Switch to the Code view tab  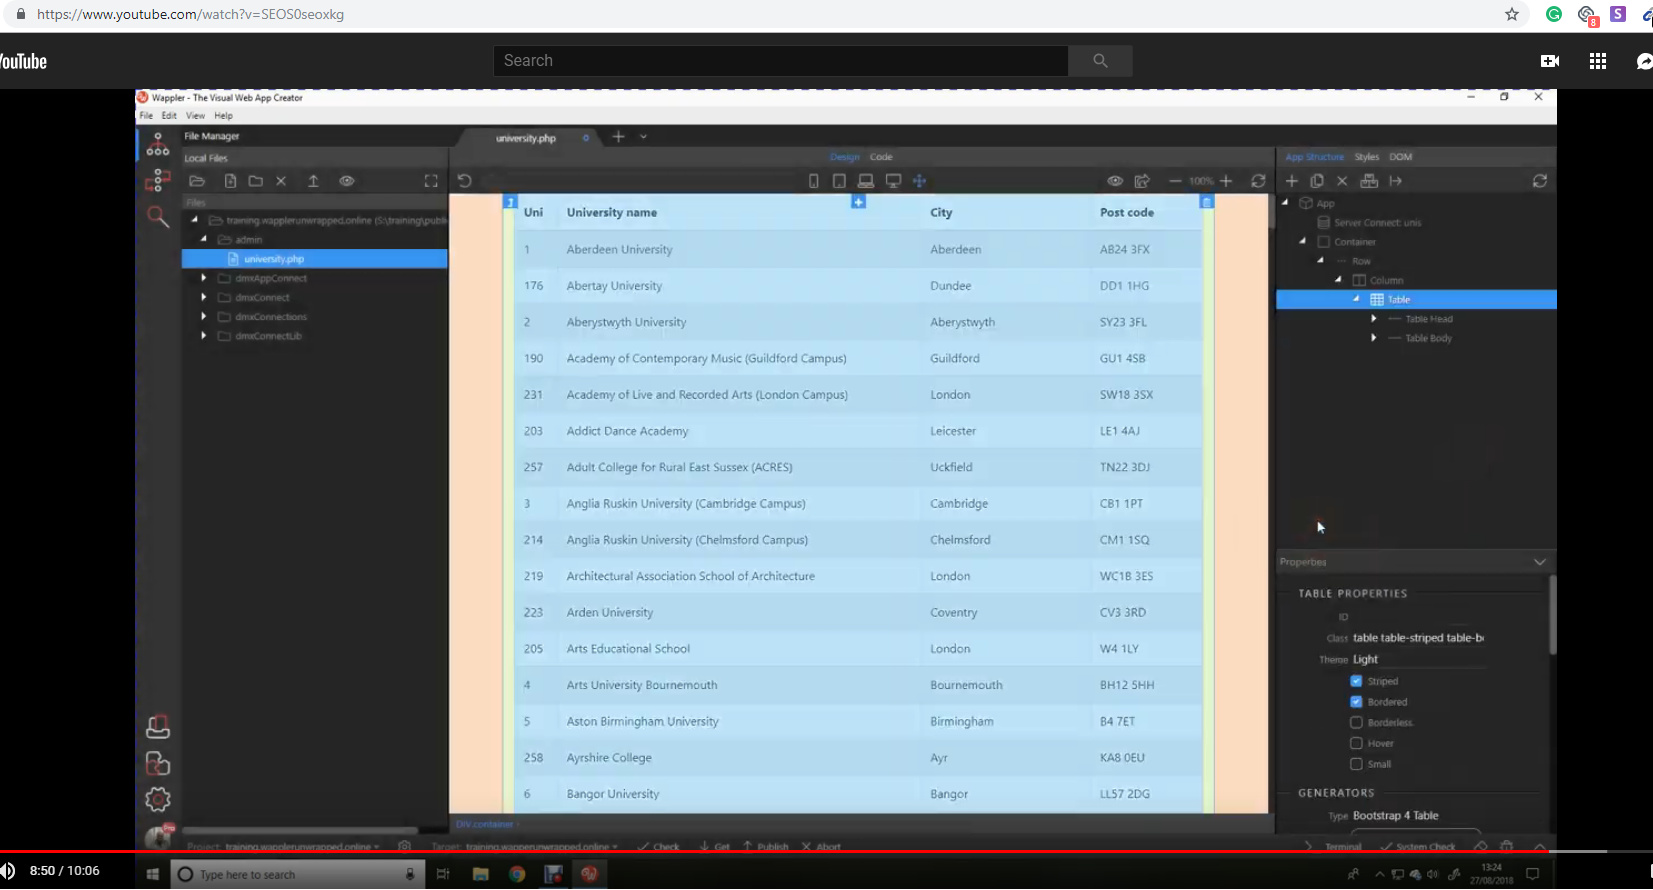(881, 157)
